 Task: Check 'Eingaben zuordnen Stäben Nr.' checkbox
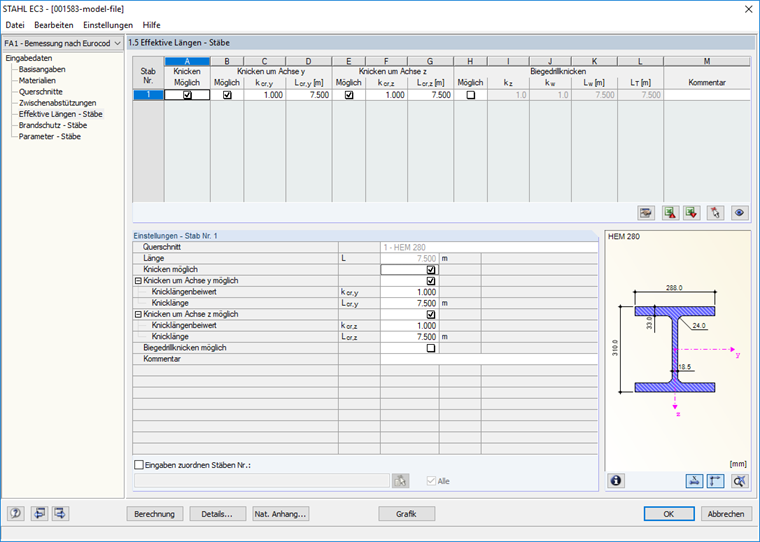139,464
